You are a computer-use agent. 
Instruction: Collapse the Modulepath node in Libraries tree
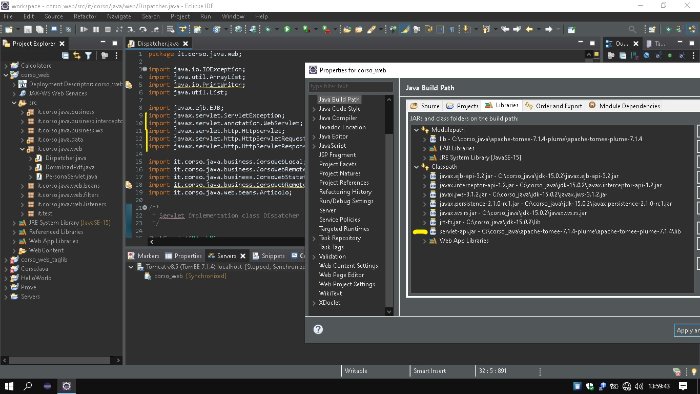(x=417, y=130)
